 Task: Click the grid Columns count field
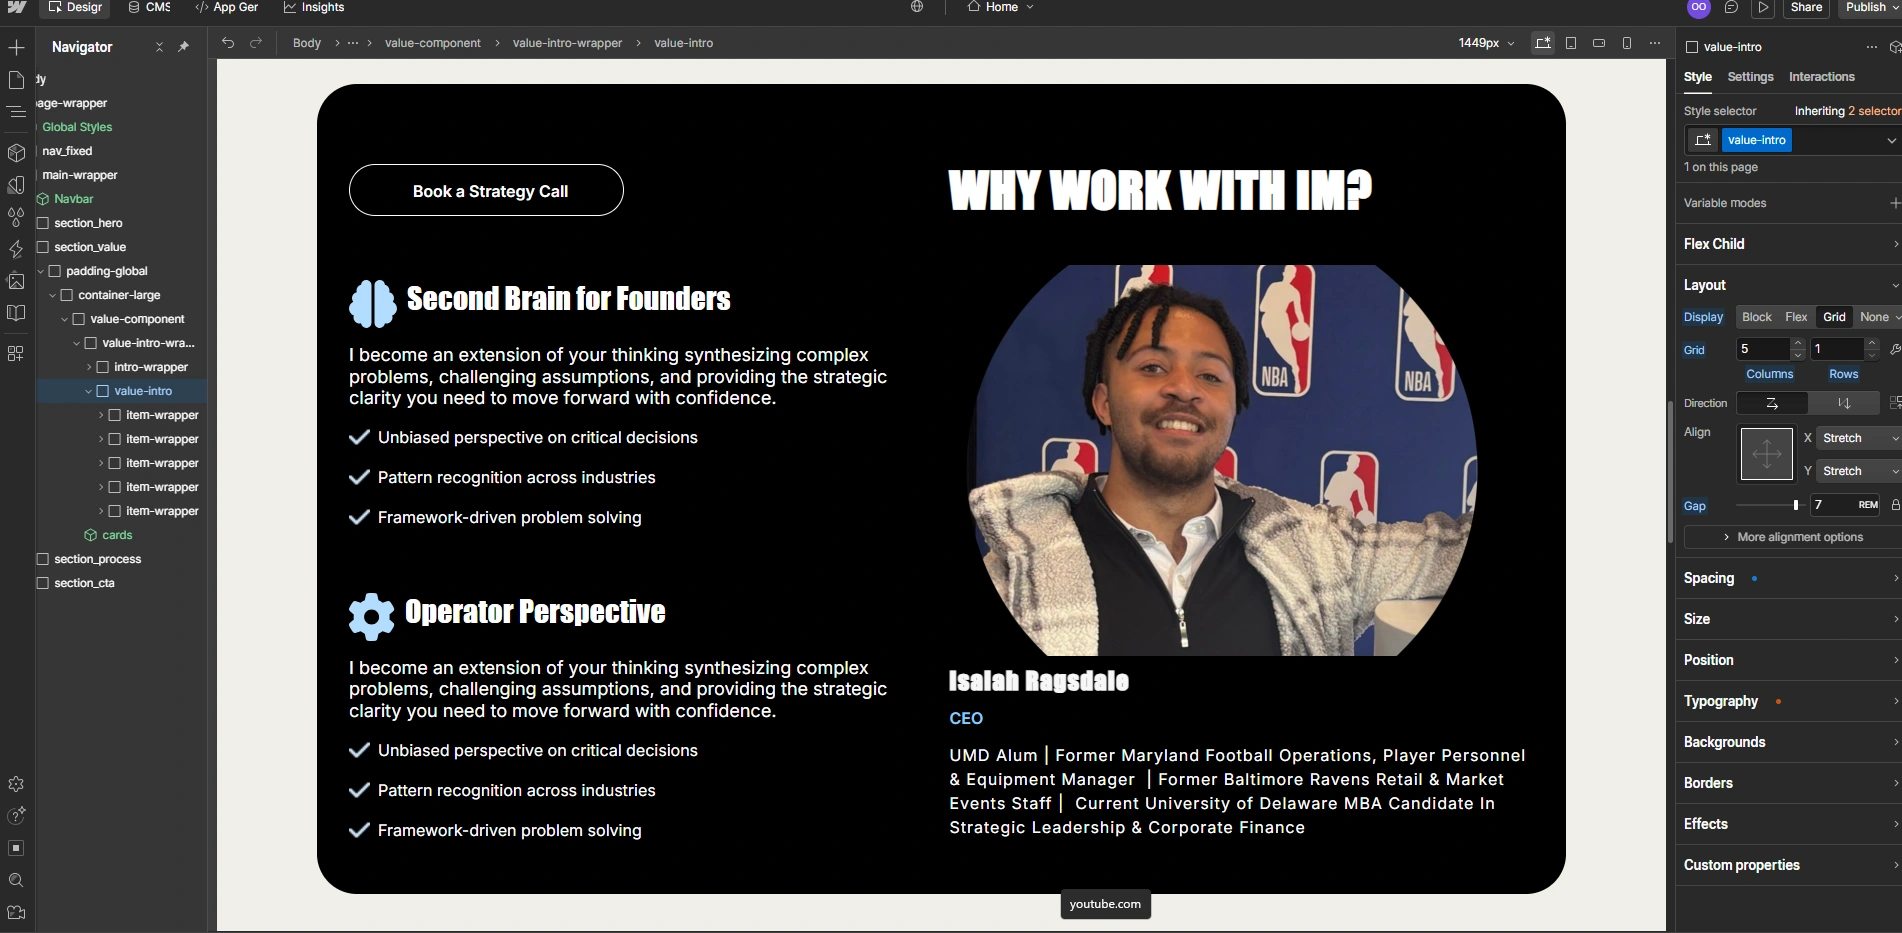click(1762, 349)
